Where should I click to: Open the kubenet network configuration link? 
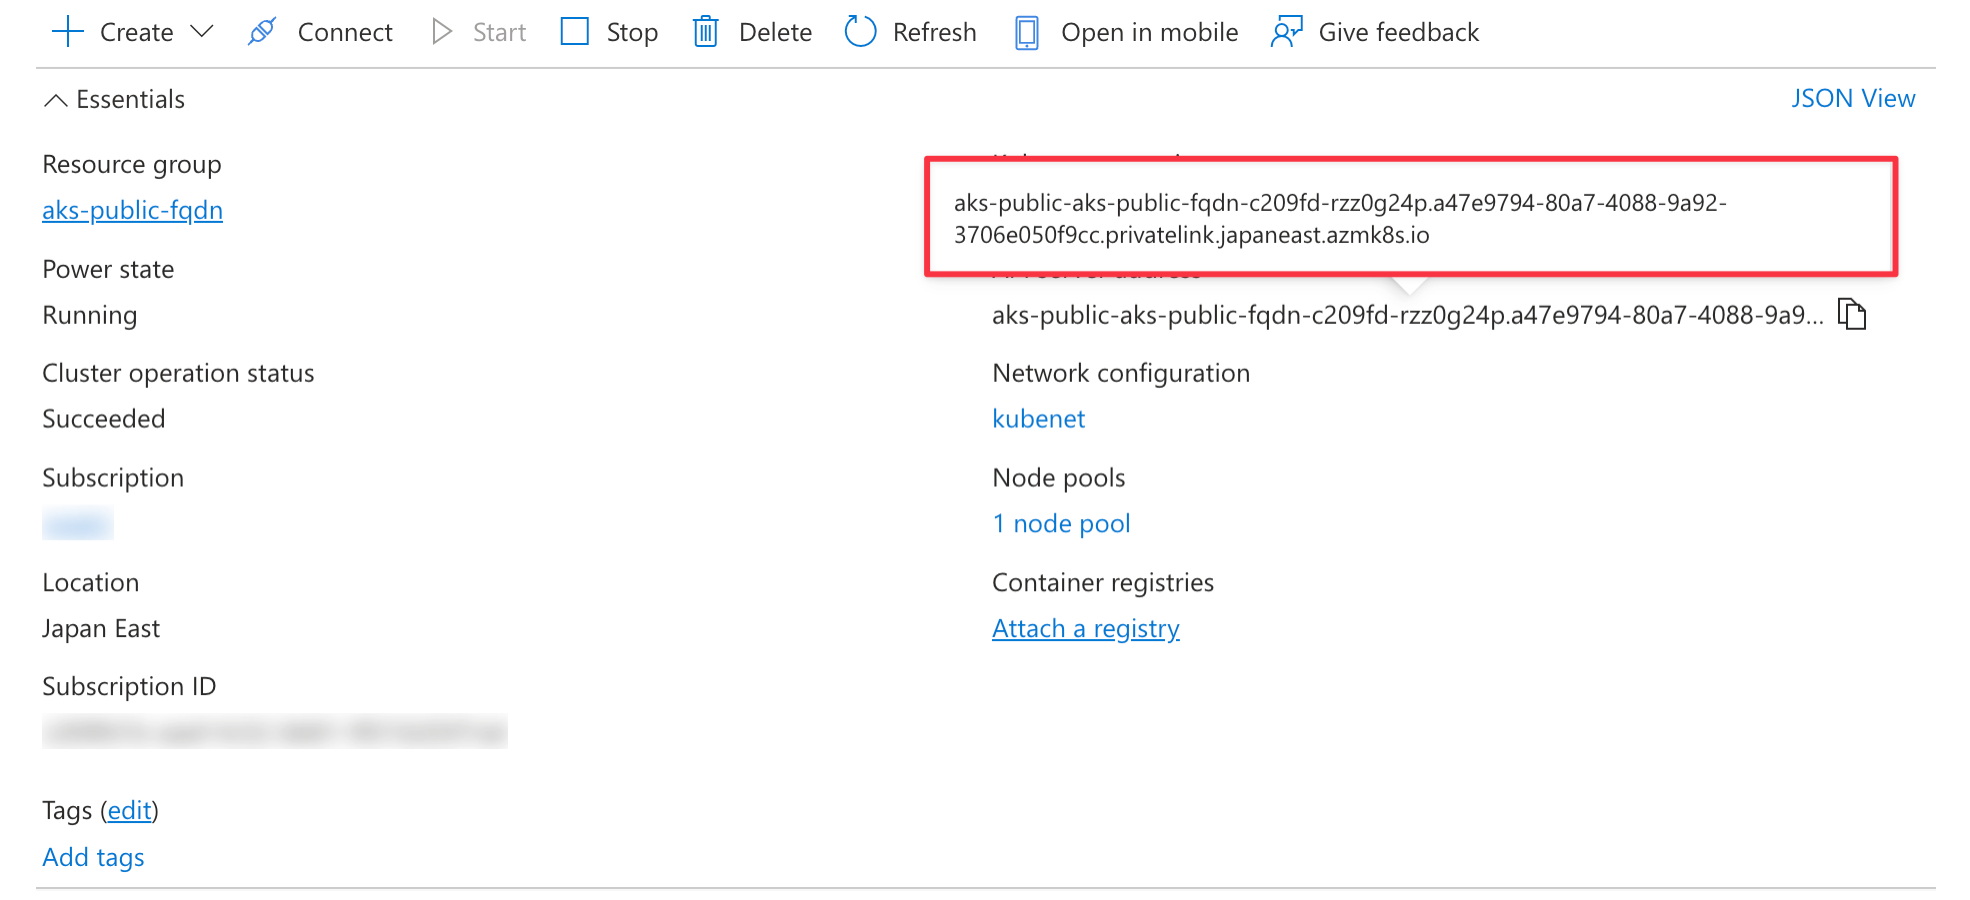point(1038,419)
